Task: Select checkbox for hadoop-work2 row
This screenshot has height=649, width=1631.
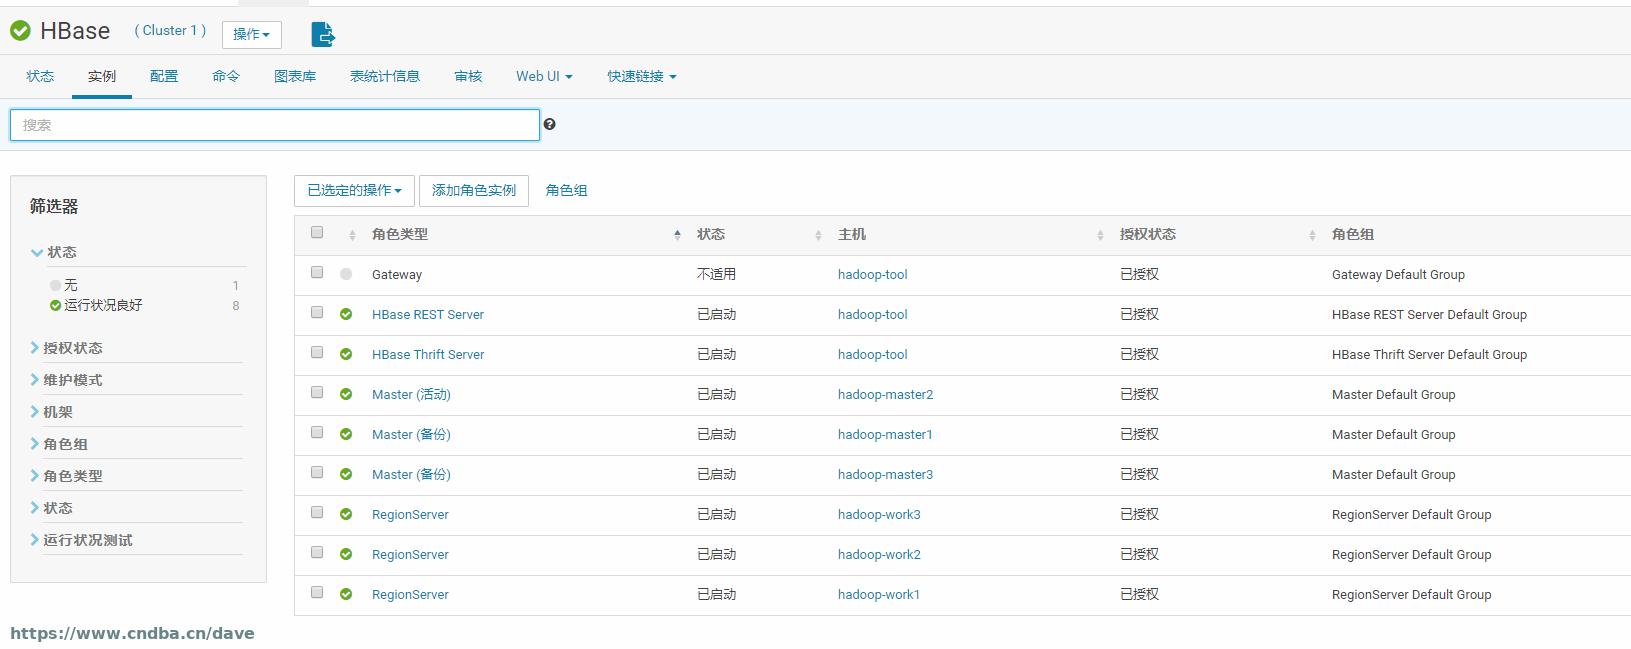Action: tap(317, 552)
